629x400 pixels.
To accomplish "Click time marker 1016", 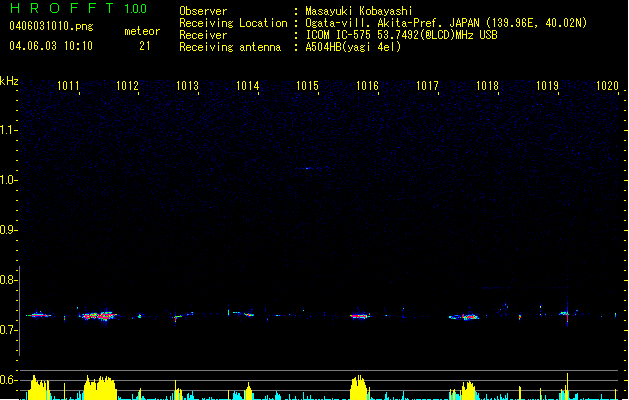I will [367, 86].
